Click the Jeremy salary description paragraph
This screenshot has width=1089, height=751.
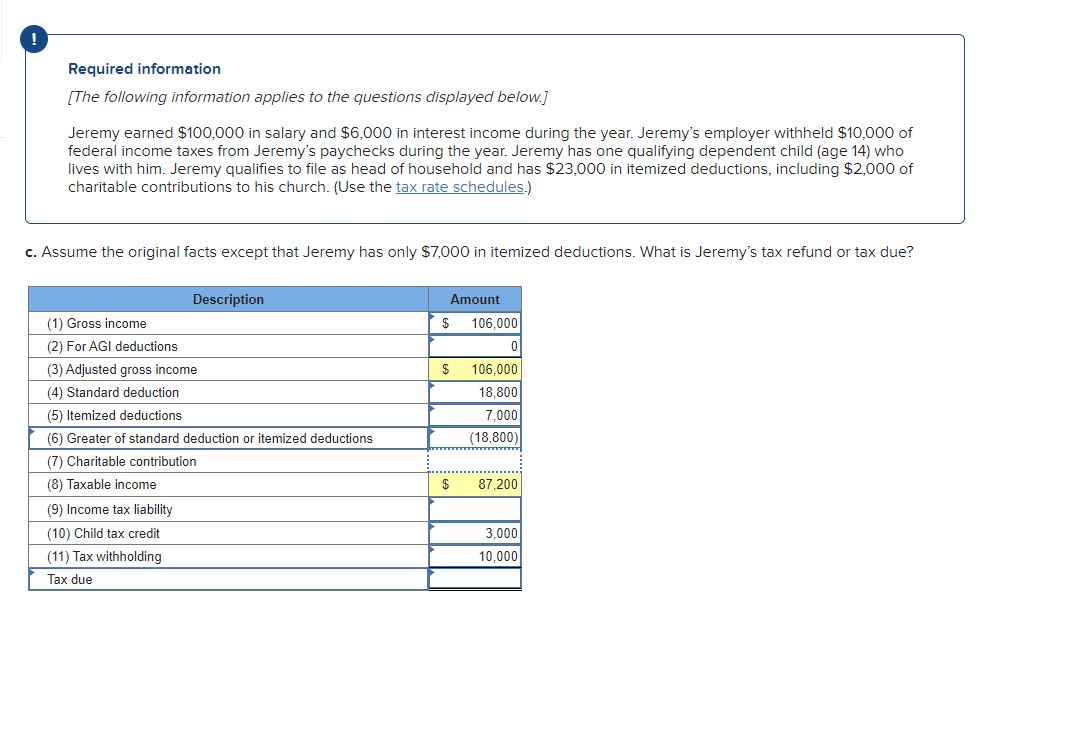(x=490, y=160)
